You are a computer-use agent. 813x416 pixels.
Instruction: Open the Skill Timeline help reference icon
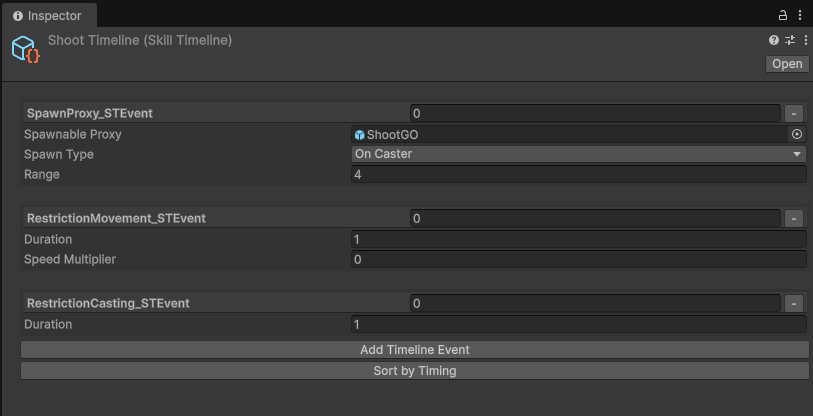(774, 40)
